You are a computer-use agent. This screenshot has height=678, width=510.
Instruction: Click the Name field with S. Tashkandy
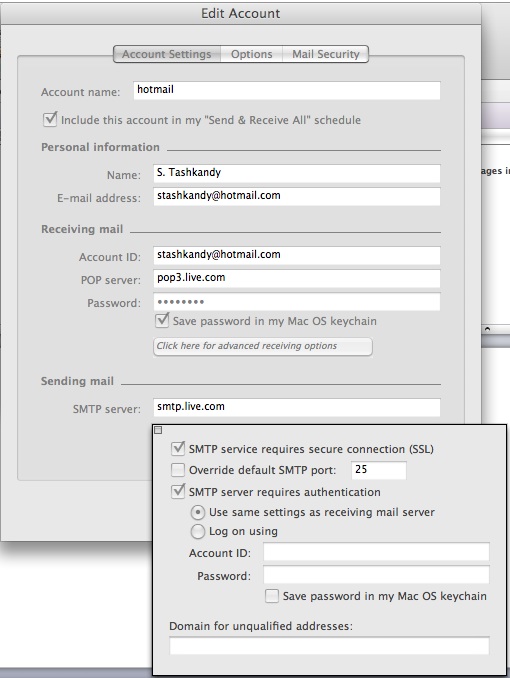click(297, 173)
